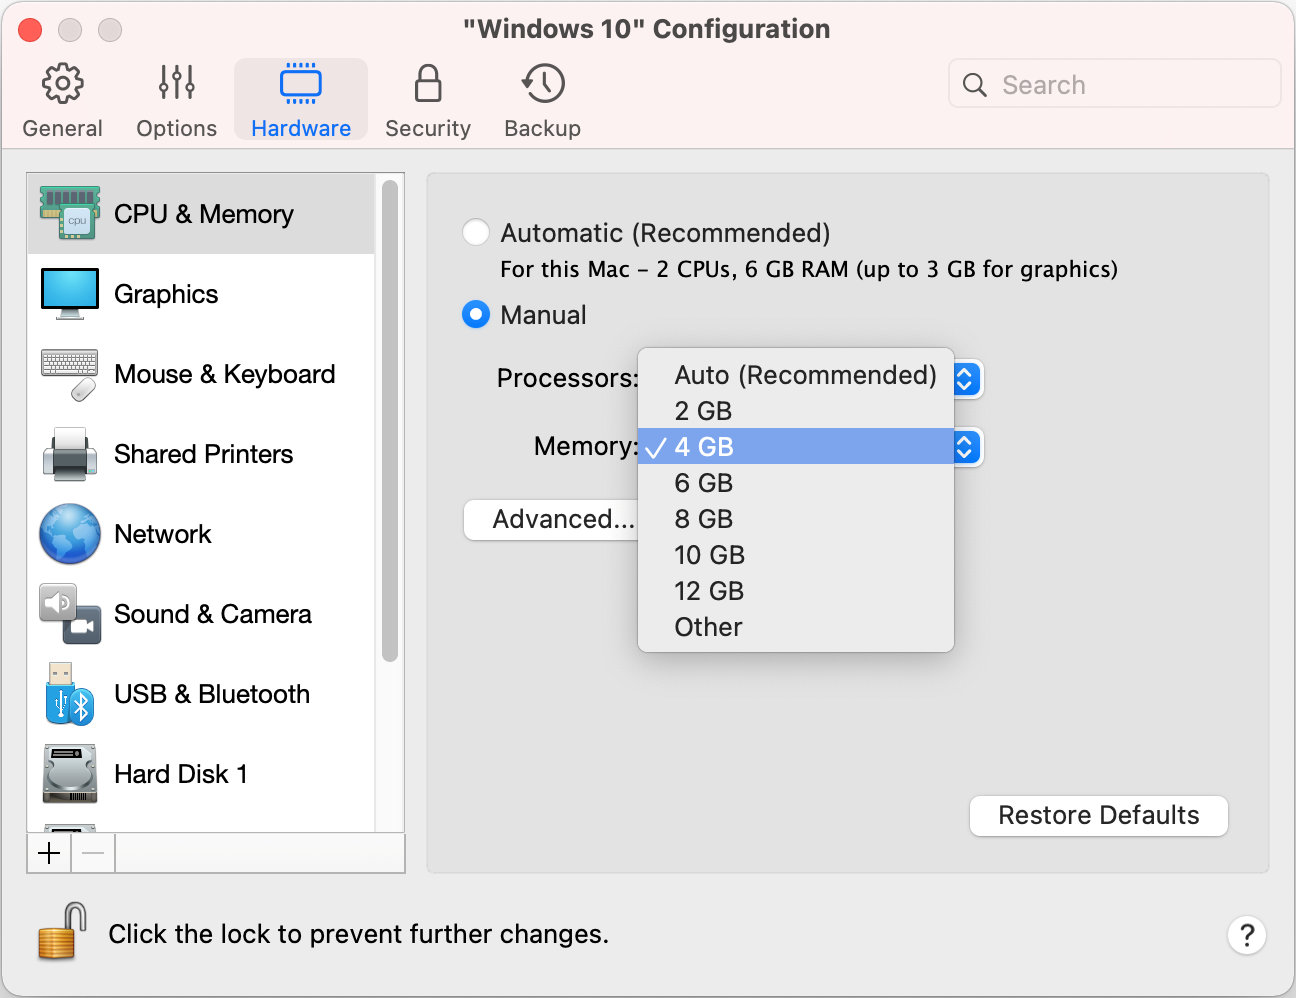Viewport: 1296px width, 998px height.
Task: Select the USB & Bluetooth icon
Action: click(x=70, y=694)
